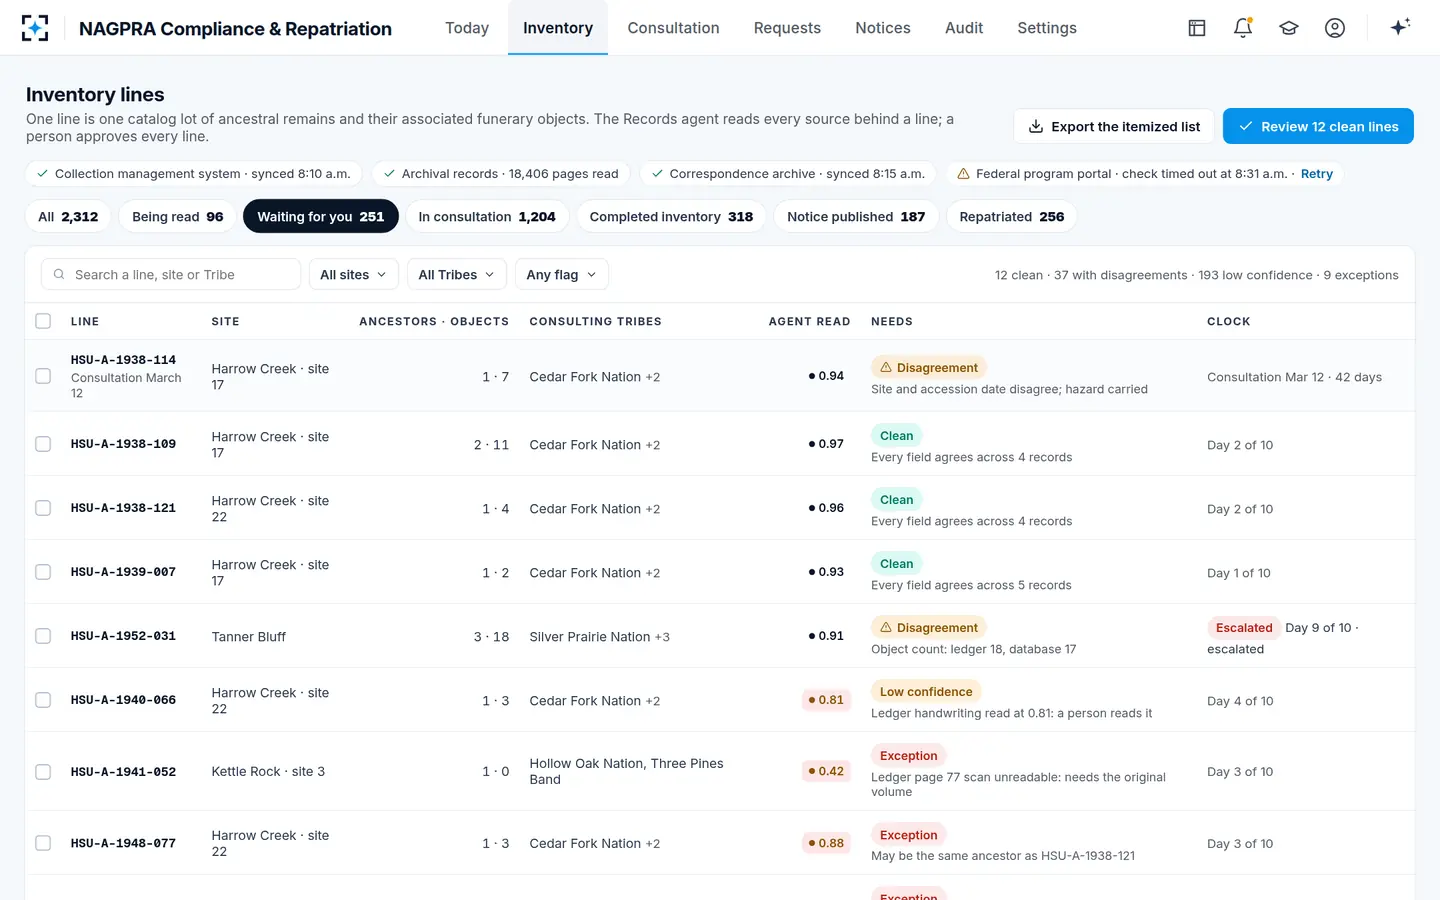Click the 0.42 agent read score

pos(826,771)
